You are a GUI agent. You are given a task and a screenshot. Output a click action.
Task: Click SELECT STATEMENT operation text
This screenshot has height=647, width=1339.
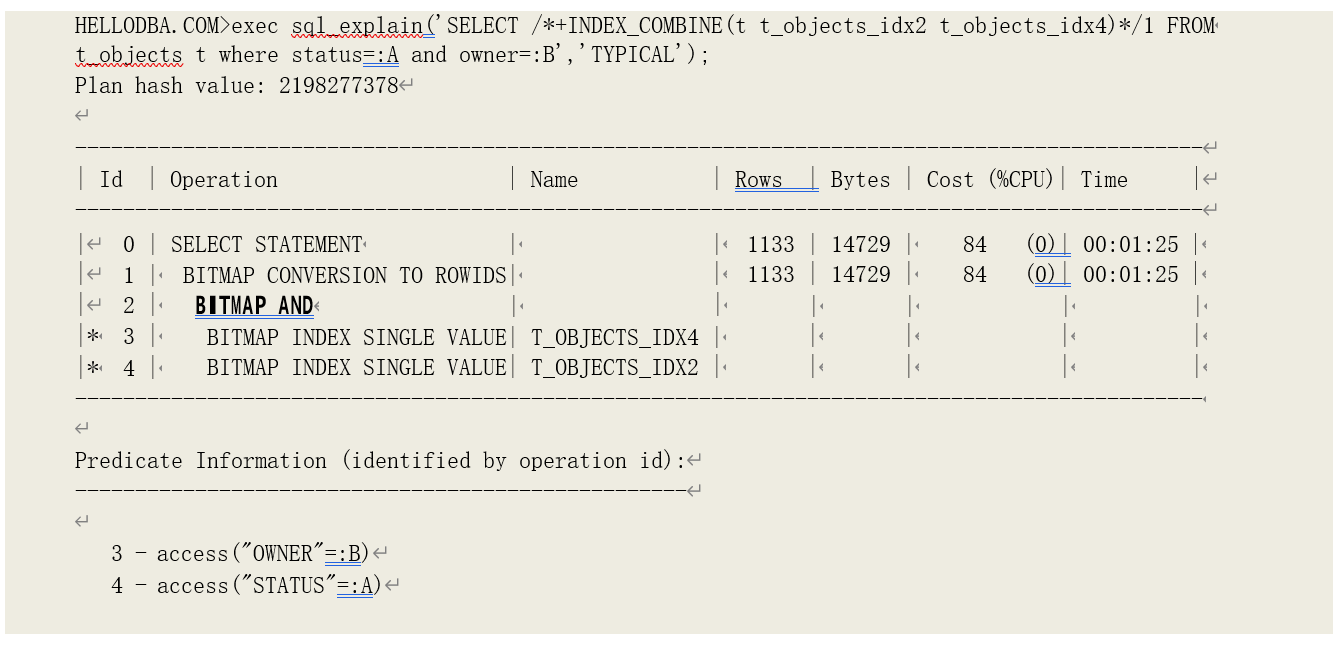click(266, 245)
